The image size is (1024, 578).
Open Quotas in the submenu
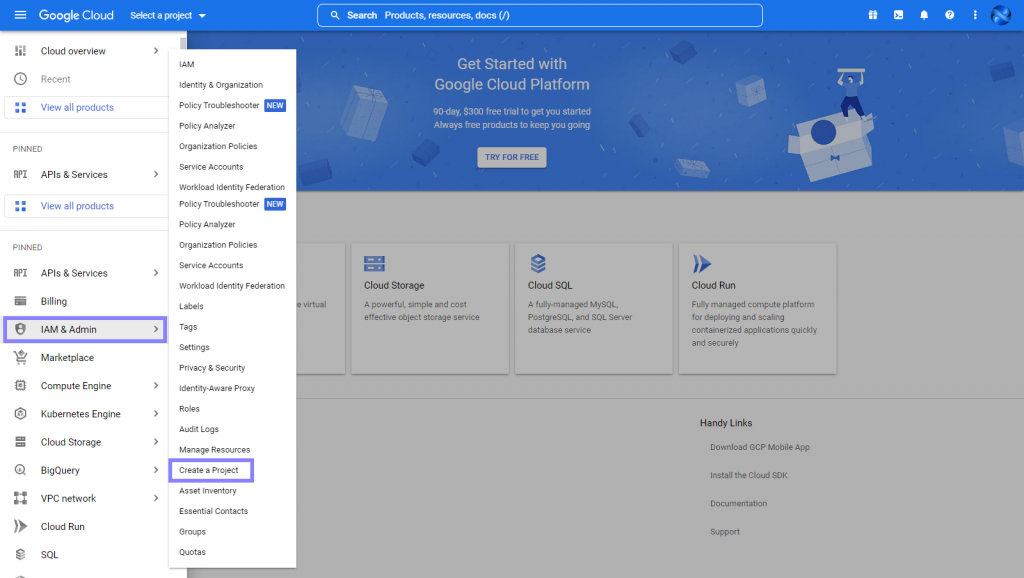click(x=192, y=552)
